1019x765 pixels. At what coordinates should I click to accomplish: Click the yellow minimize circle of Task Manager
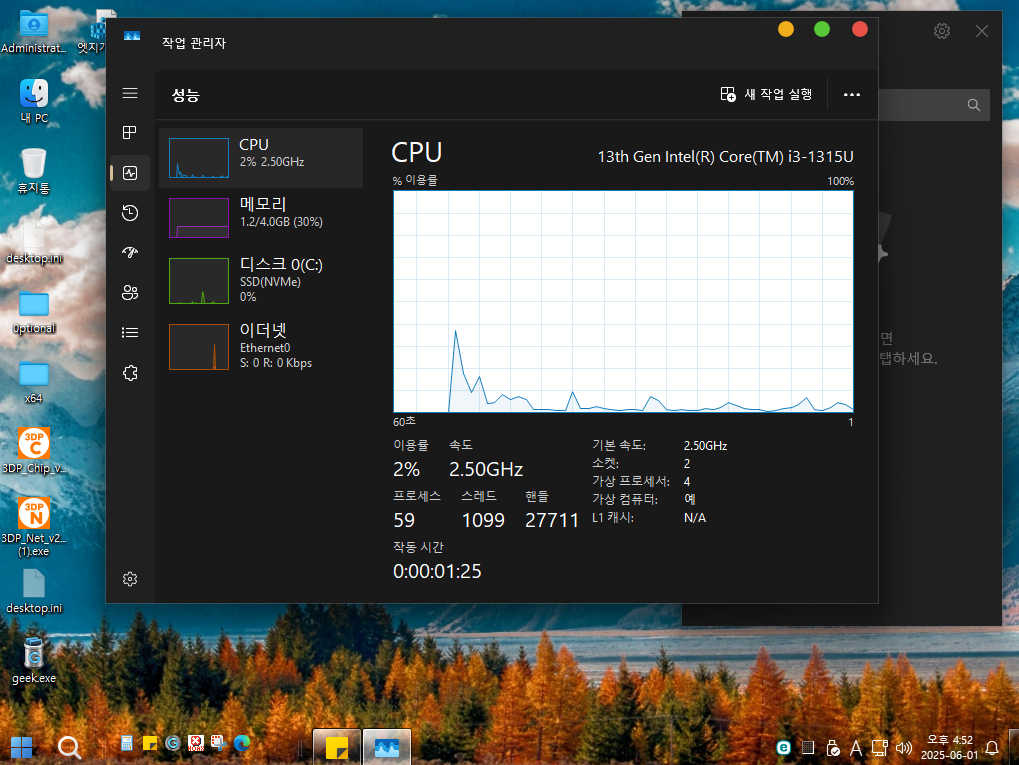pyautogui.click(x=786, y=29)
